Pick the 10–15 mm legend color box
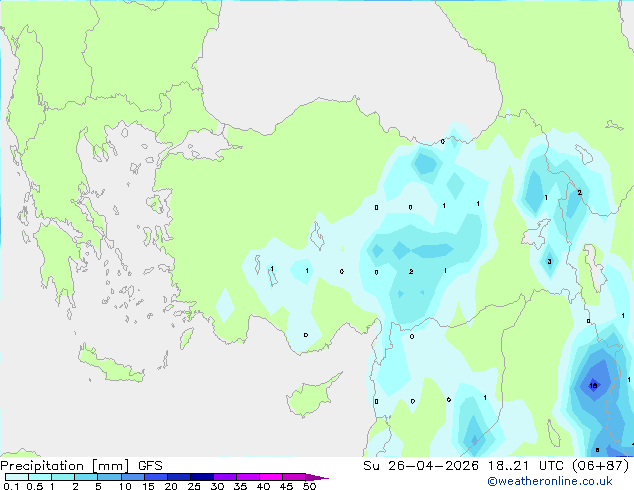634x490 pixels. click(x=132, y=477)
